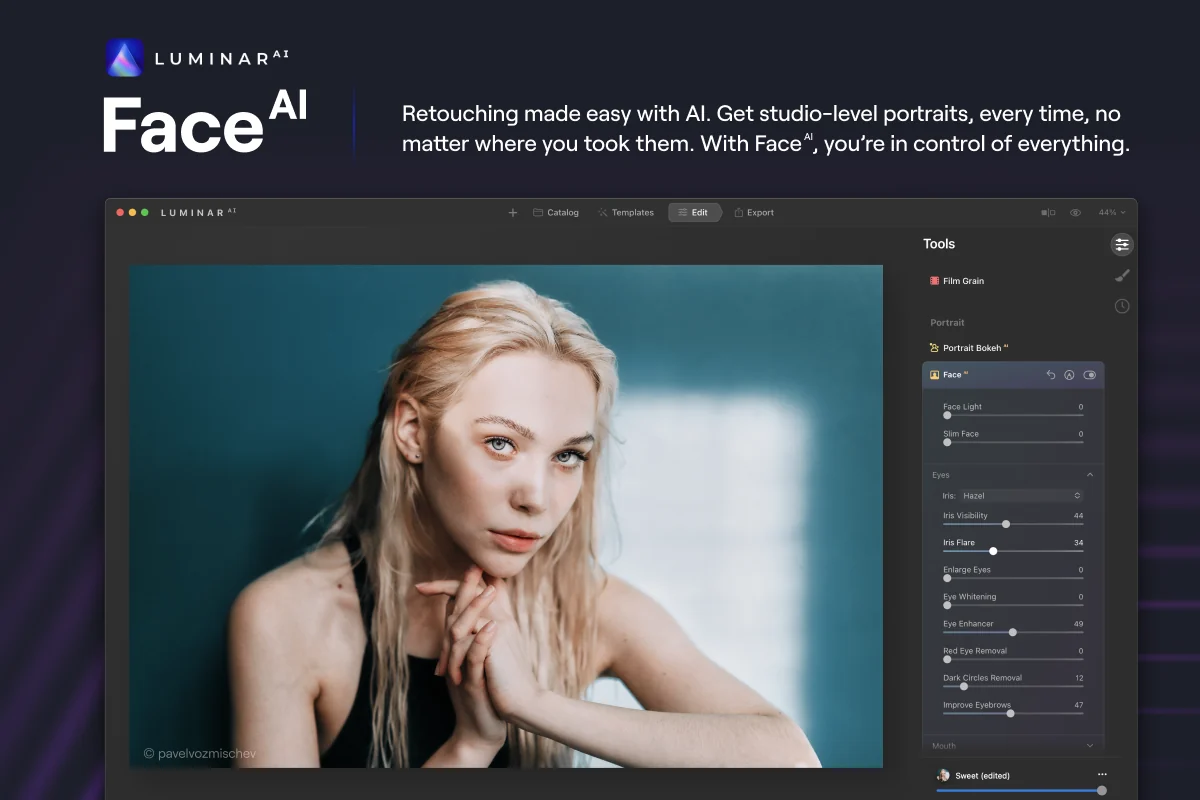This screenshot has height=800, width=1200.
Task: Click the Slim Face slider handle
Action: tap(947, 442)
